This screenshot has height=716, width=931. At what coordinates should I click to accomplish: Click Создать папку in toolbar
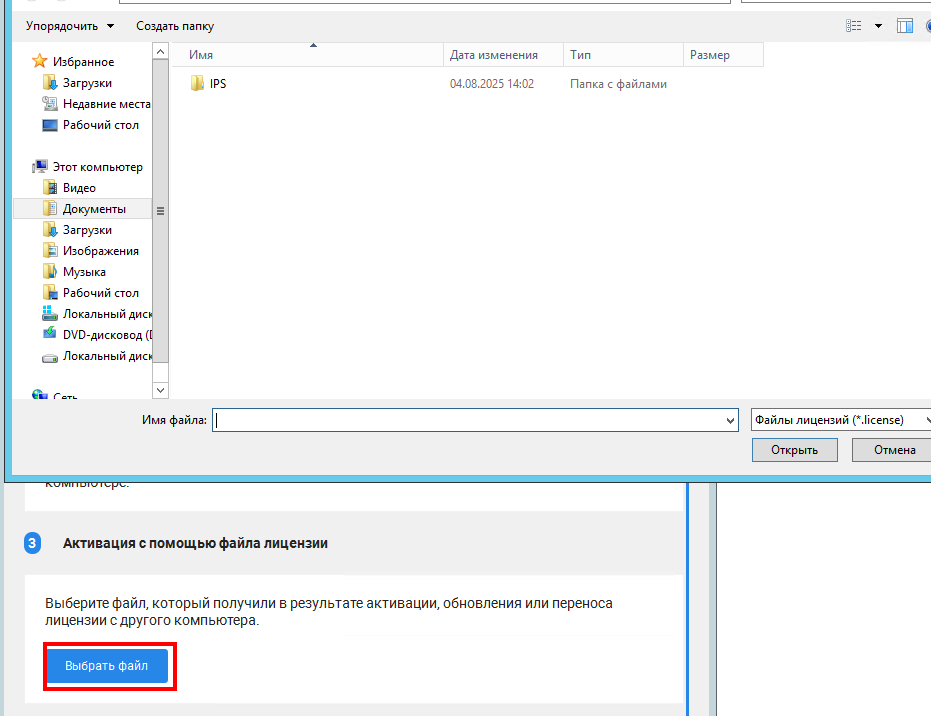pos(175,26)
